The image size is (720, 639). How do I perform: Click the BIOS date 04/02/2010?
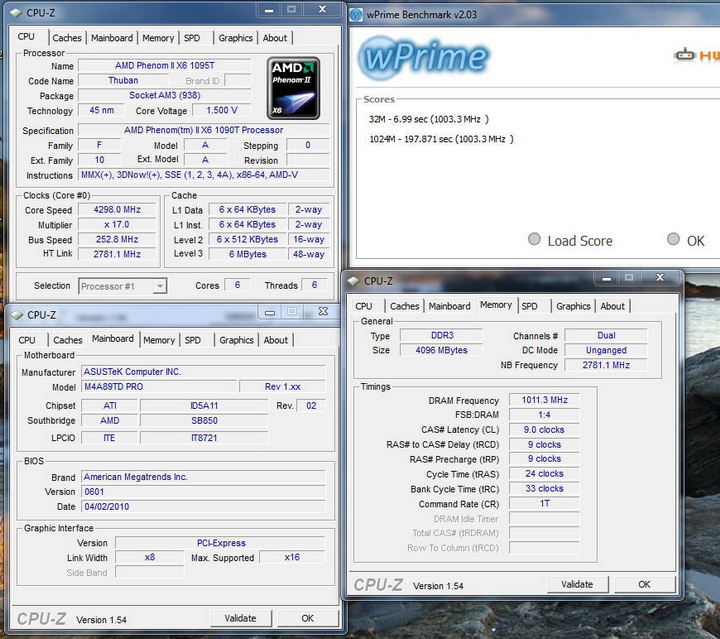[x=203, y=506]
